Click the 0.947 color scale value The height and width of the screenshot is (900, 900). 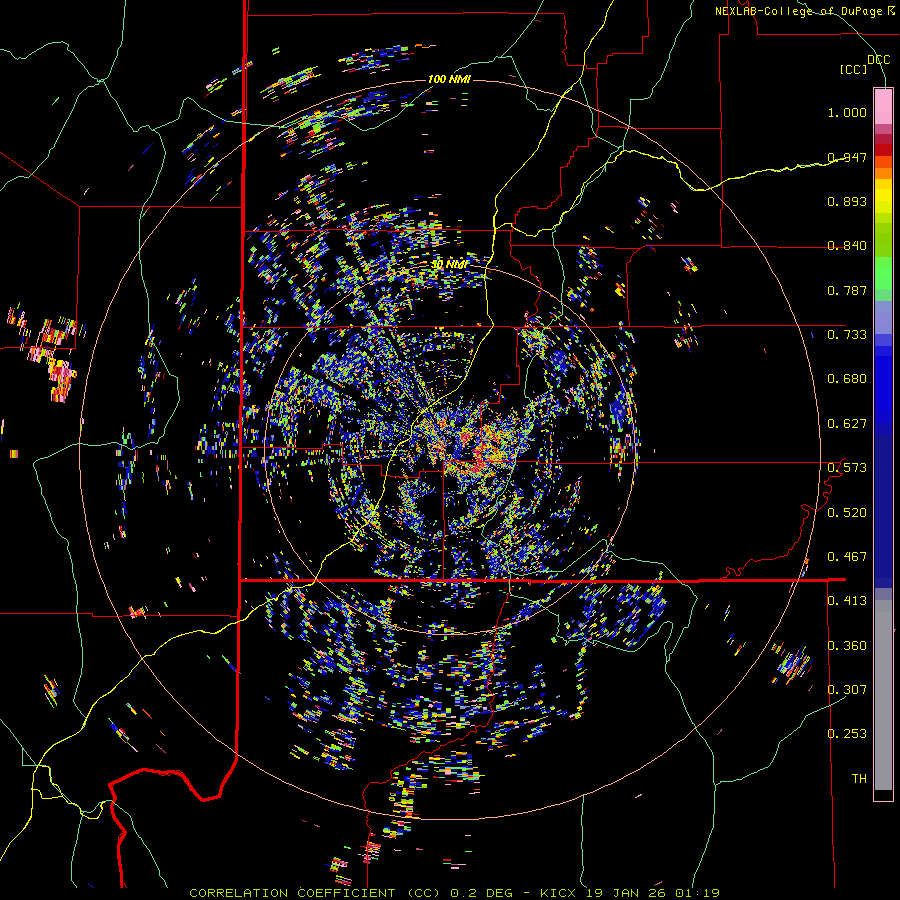click(x=847, y=157)
